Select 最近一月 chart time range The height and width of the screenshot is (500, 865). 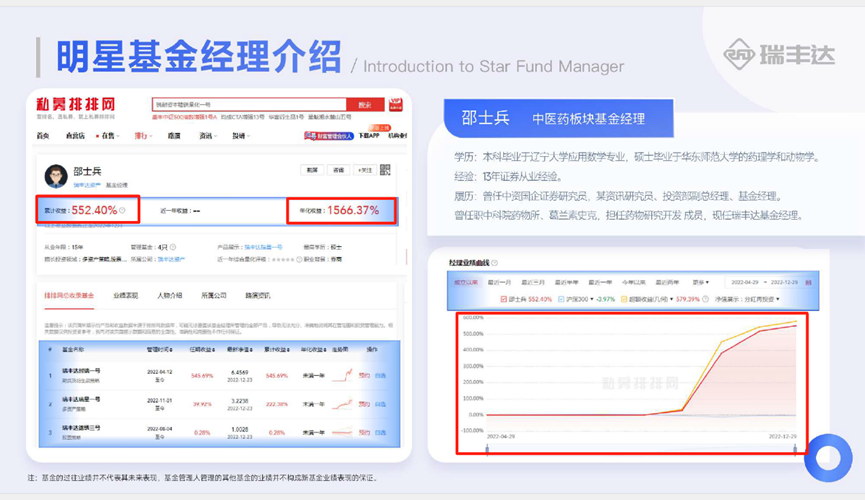point(499,283)
